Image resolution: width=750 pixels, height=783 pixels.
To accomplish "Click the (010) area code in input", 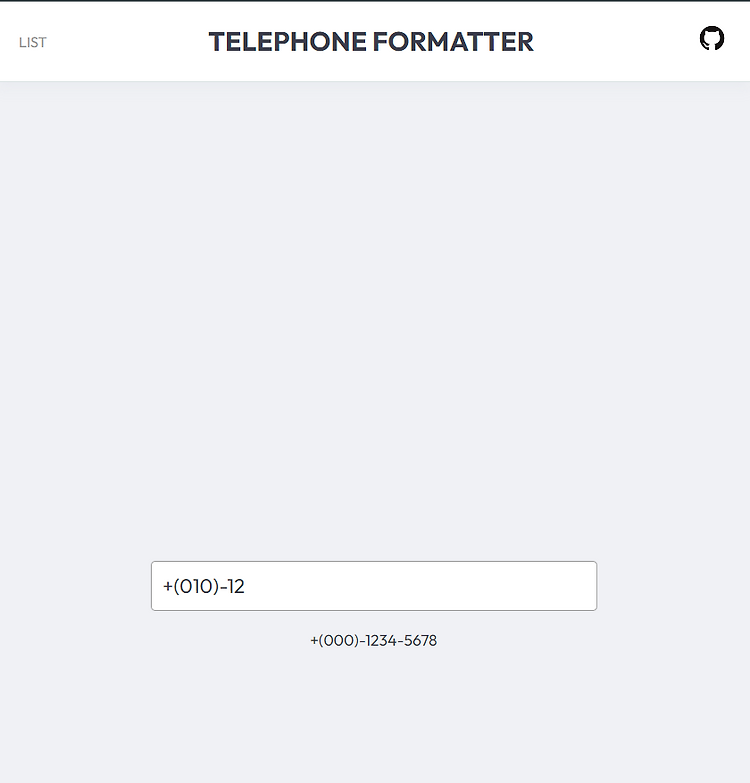I will [x=196, y=586].
